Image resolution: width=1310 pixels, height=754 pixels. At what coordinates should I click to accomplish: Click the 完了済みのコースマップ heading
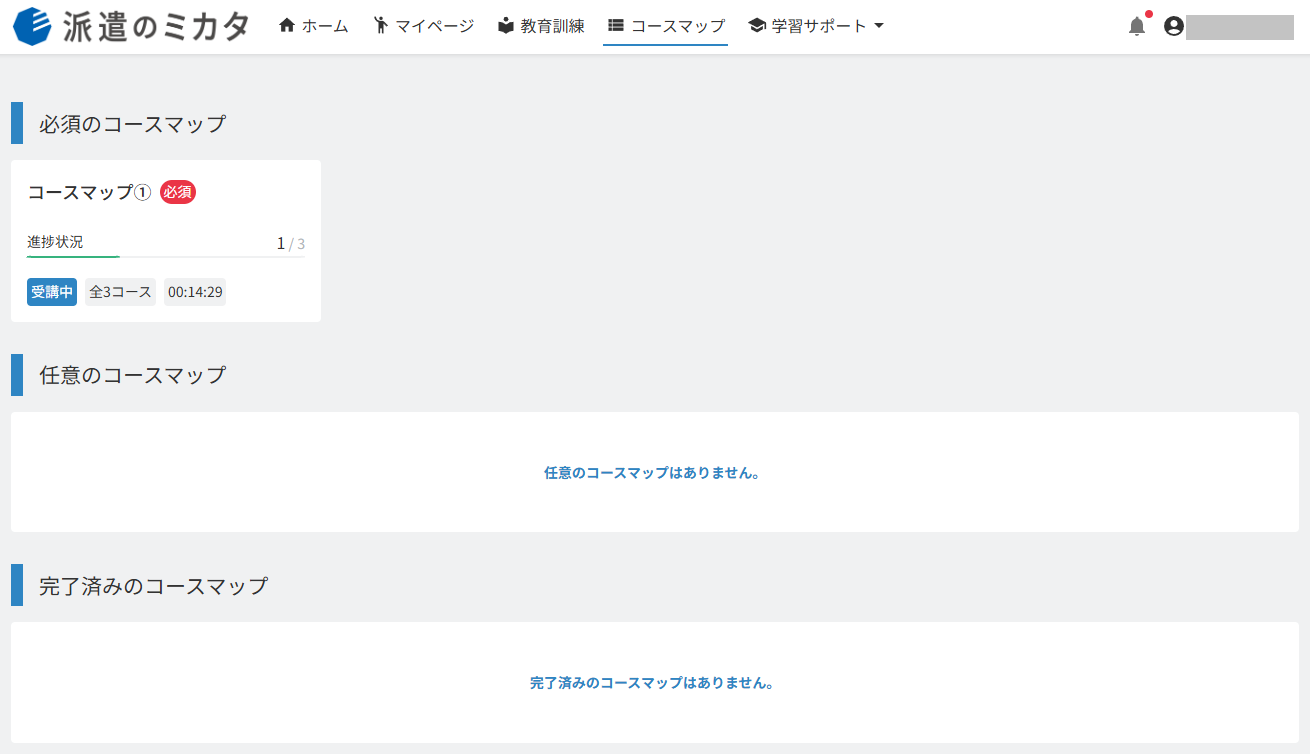click(153, 585)
